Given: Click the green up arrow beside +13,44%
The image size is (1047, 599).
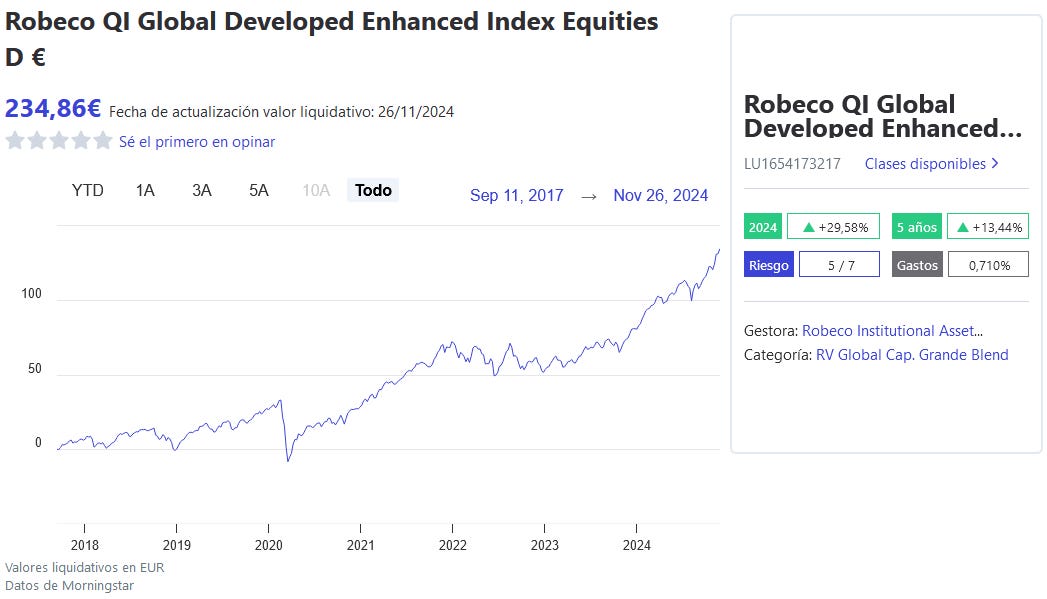Looking at the screenshot, I should (963, 227).
